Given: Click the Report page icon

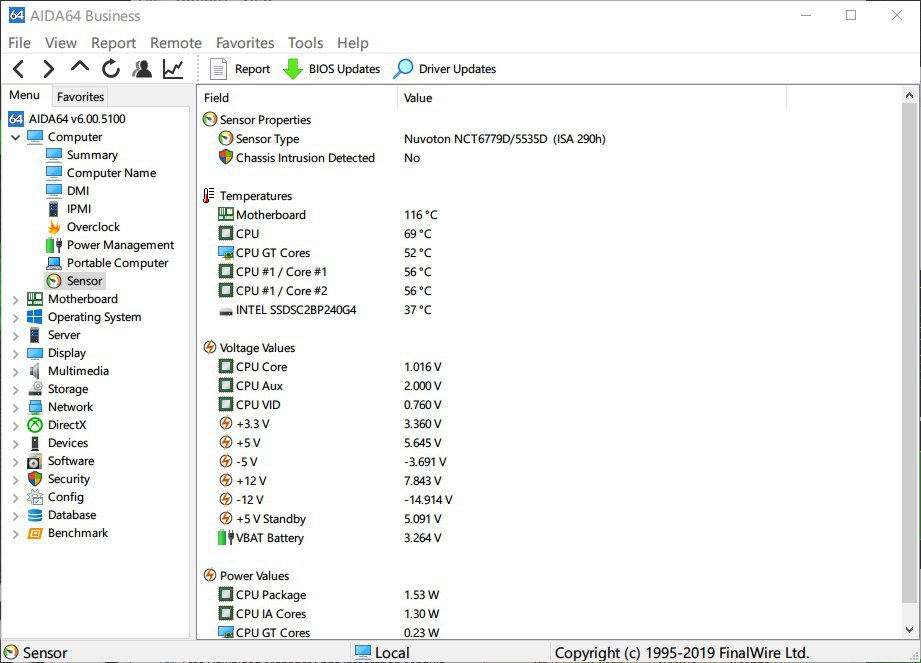Looking at the screenshot, I should [x=218, y=69].
